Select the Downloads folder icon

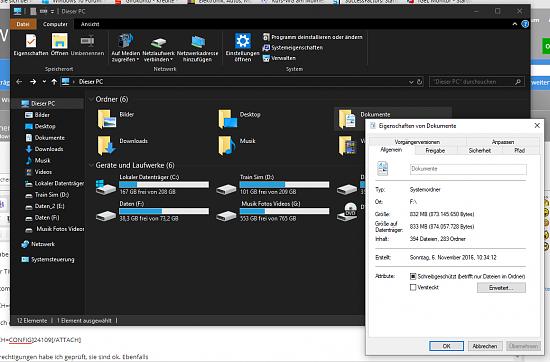pyautogui.click(x=107, y=145)
